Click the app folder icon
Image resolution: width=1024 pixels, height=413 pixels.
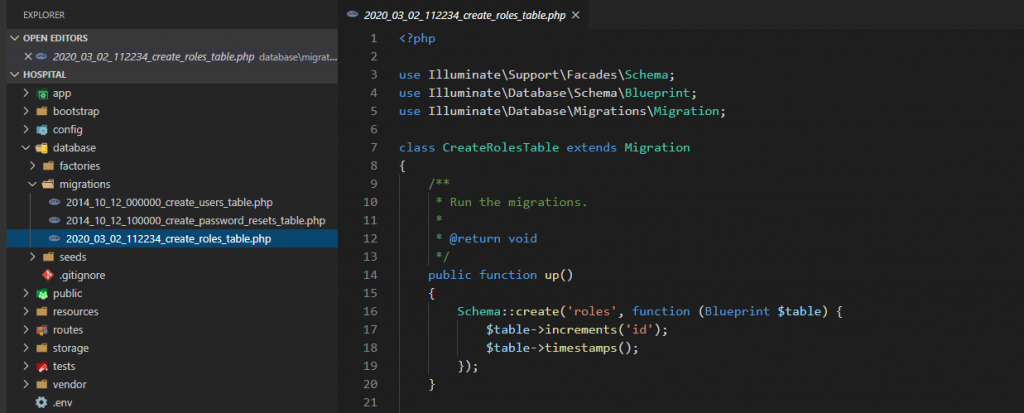coord(42,93)
